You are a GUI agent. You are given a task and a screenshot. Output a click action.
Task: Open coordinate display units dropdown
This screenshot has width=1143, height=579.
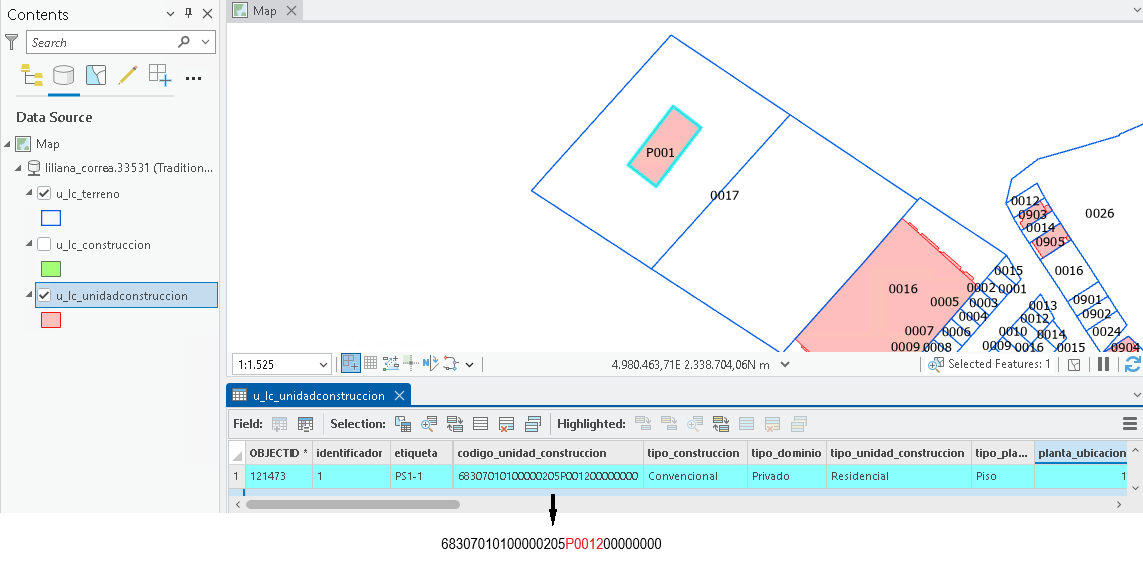(785, 364)
